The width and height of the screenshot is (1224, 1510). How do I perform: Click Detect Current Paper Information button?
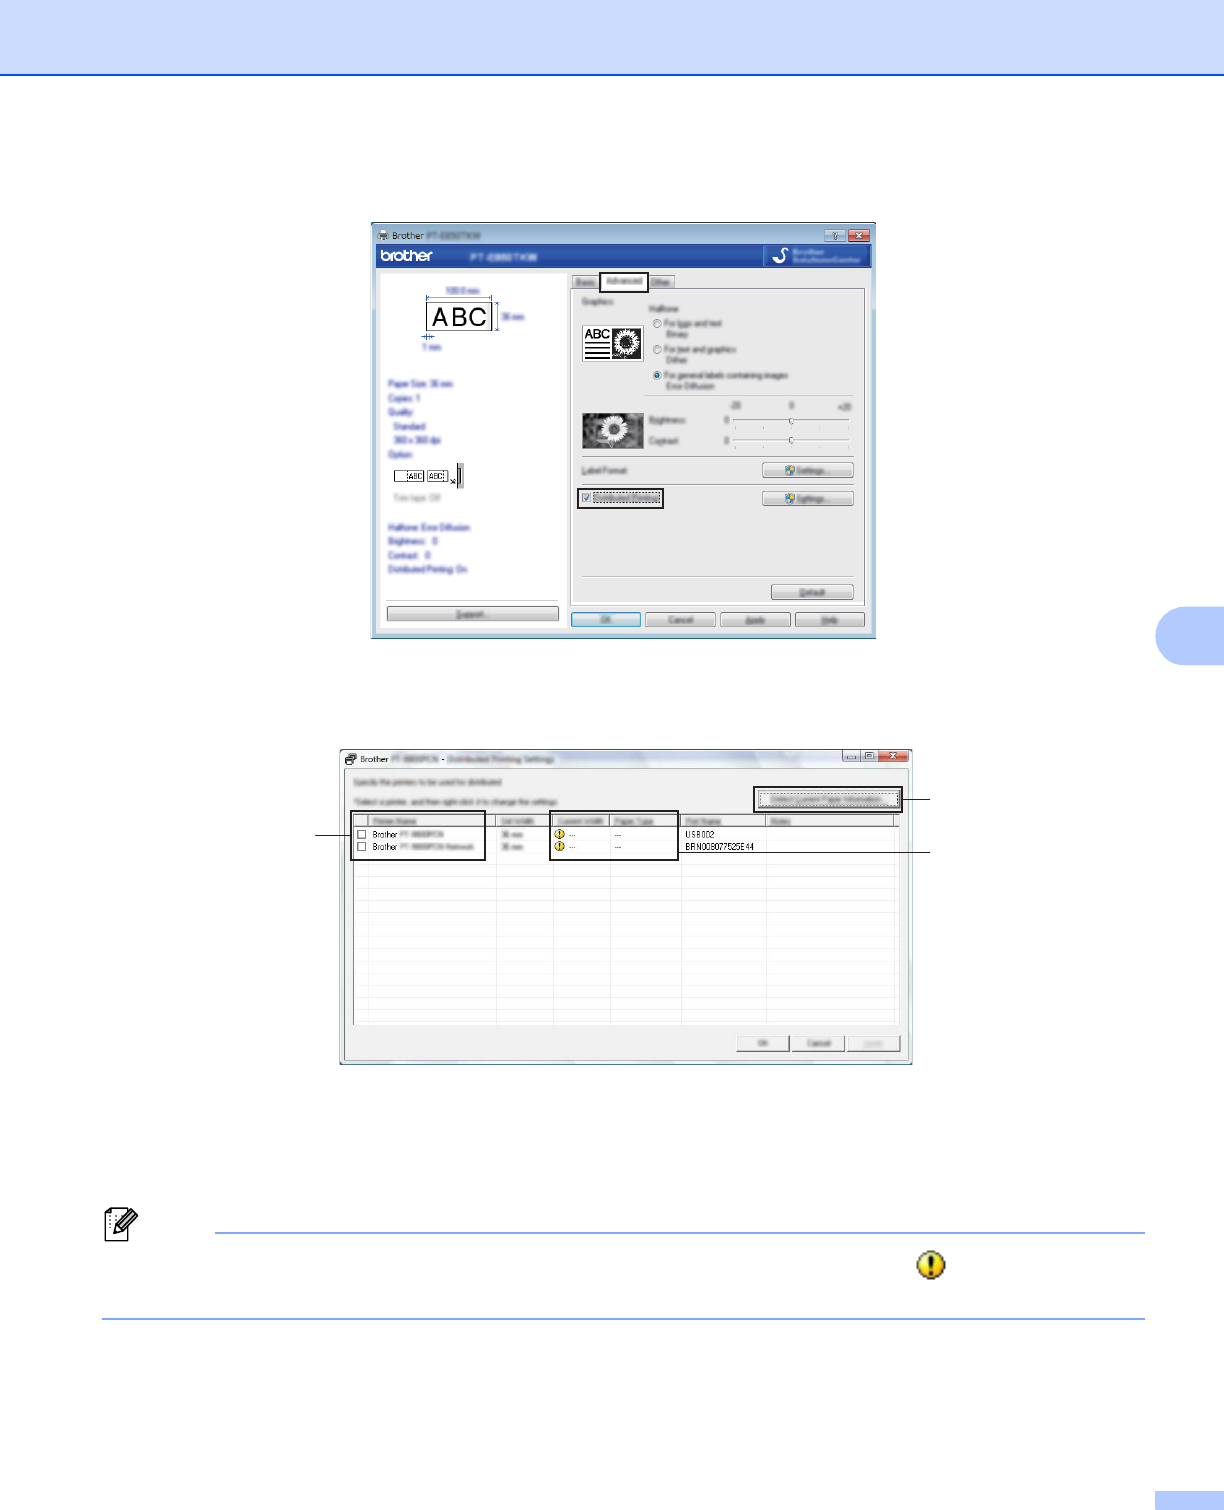click(x=827, y=799)
